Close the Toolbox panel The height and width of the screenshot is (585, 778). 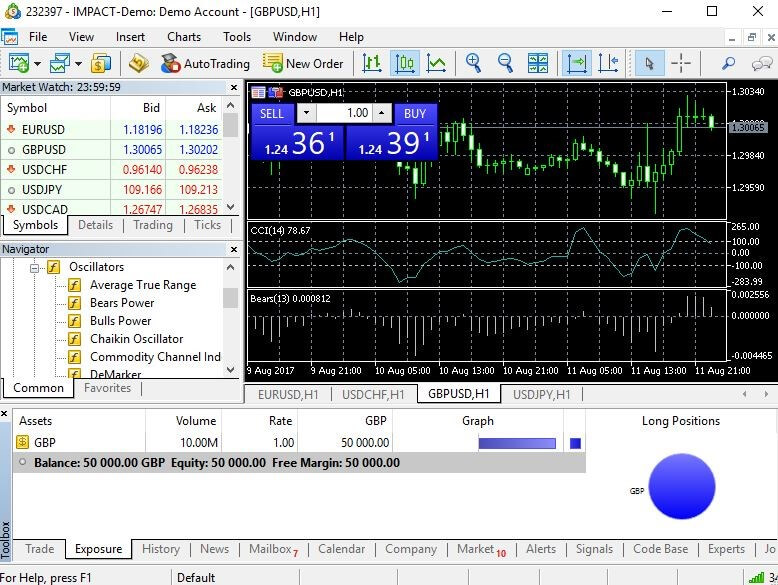(x=4, y=413)
